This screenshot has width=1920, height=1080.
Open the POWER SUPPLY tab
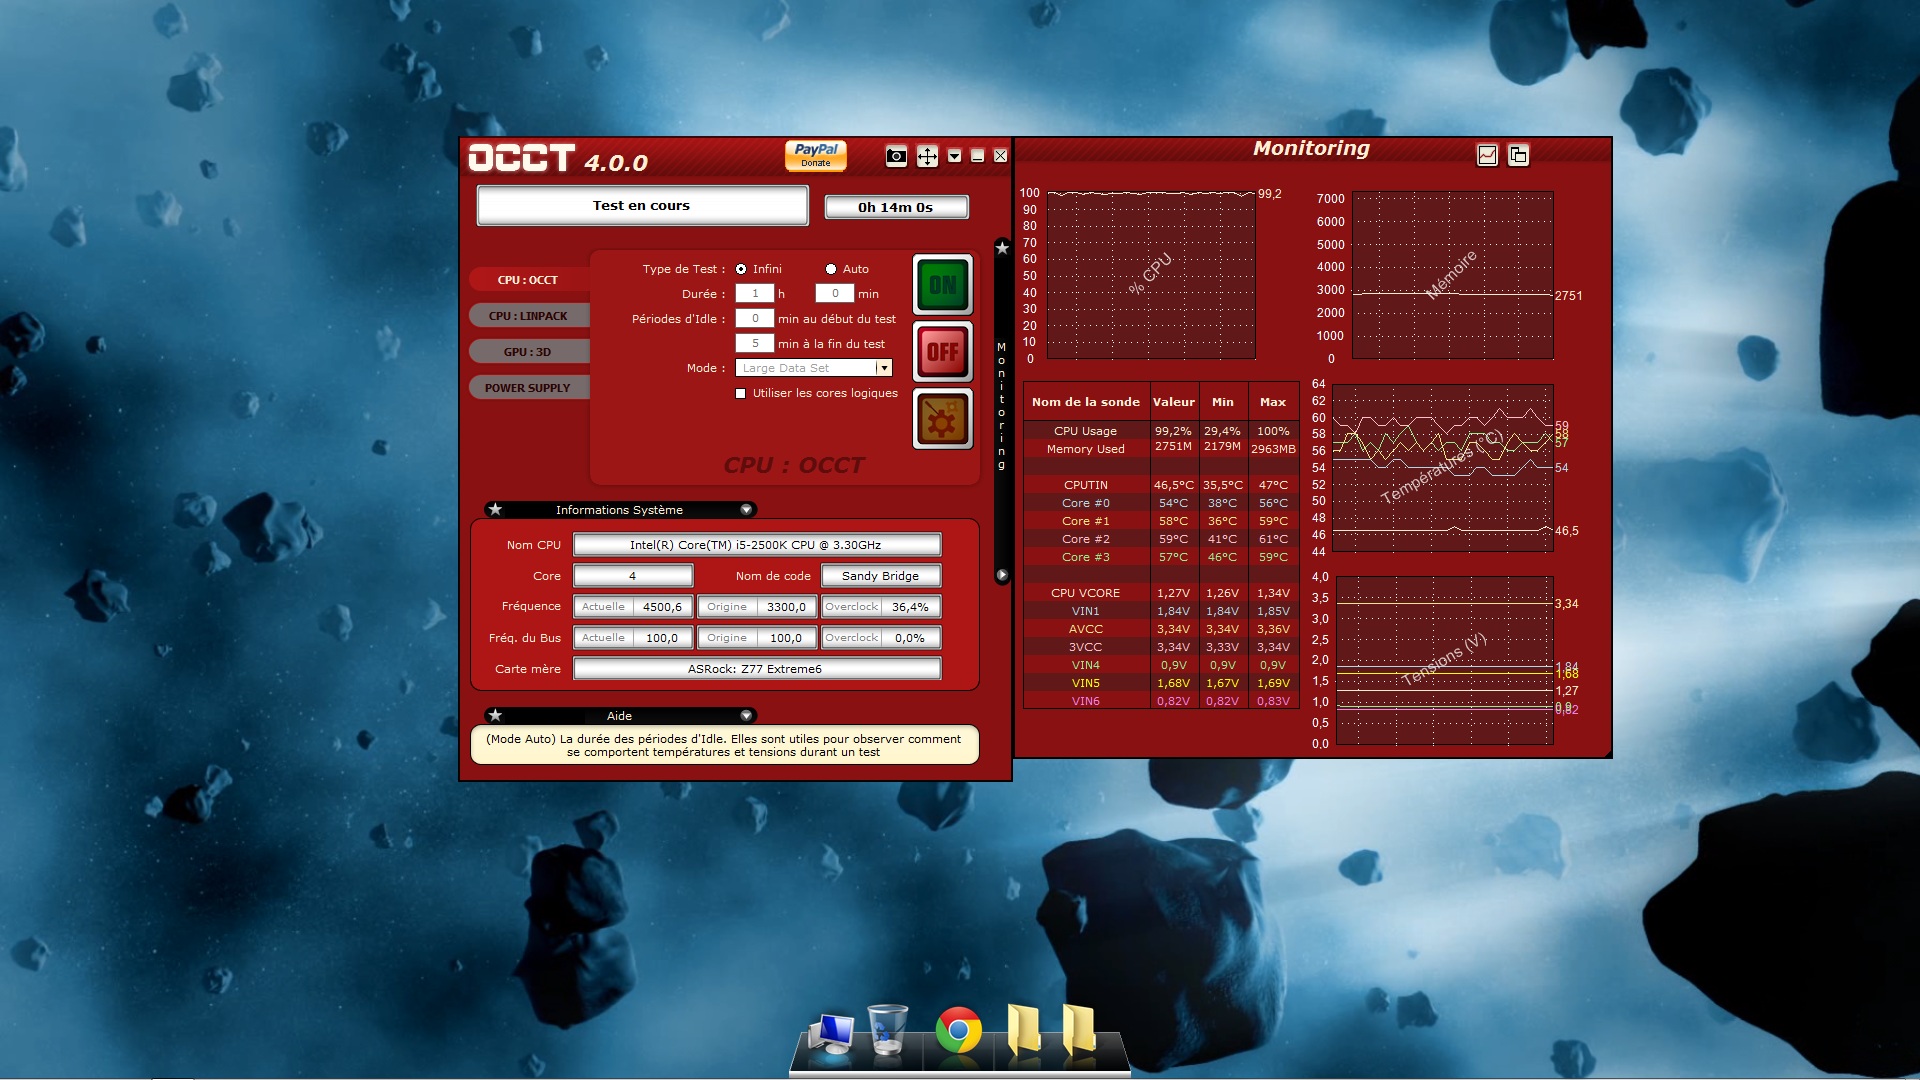click(528, 388)
